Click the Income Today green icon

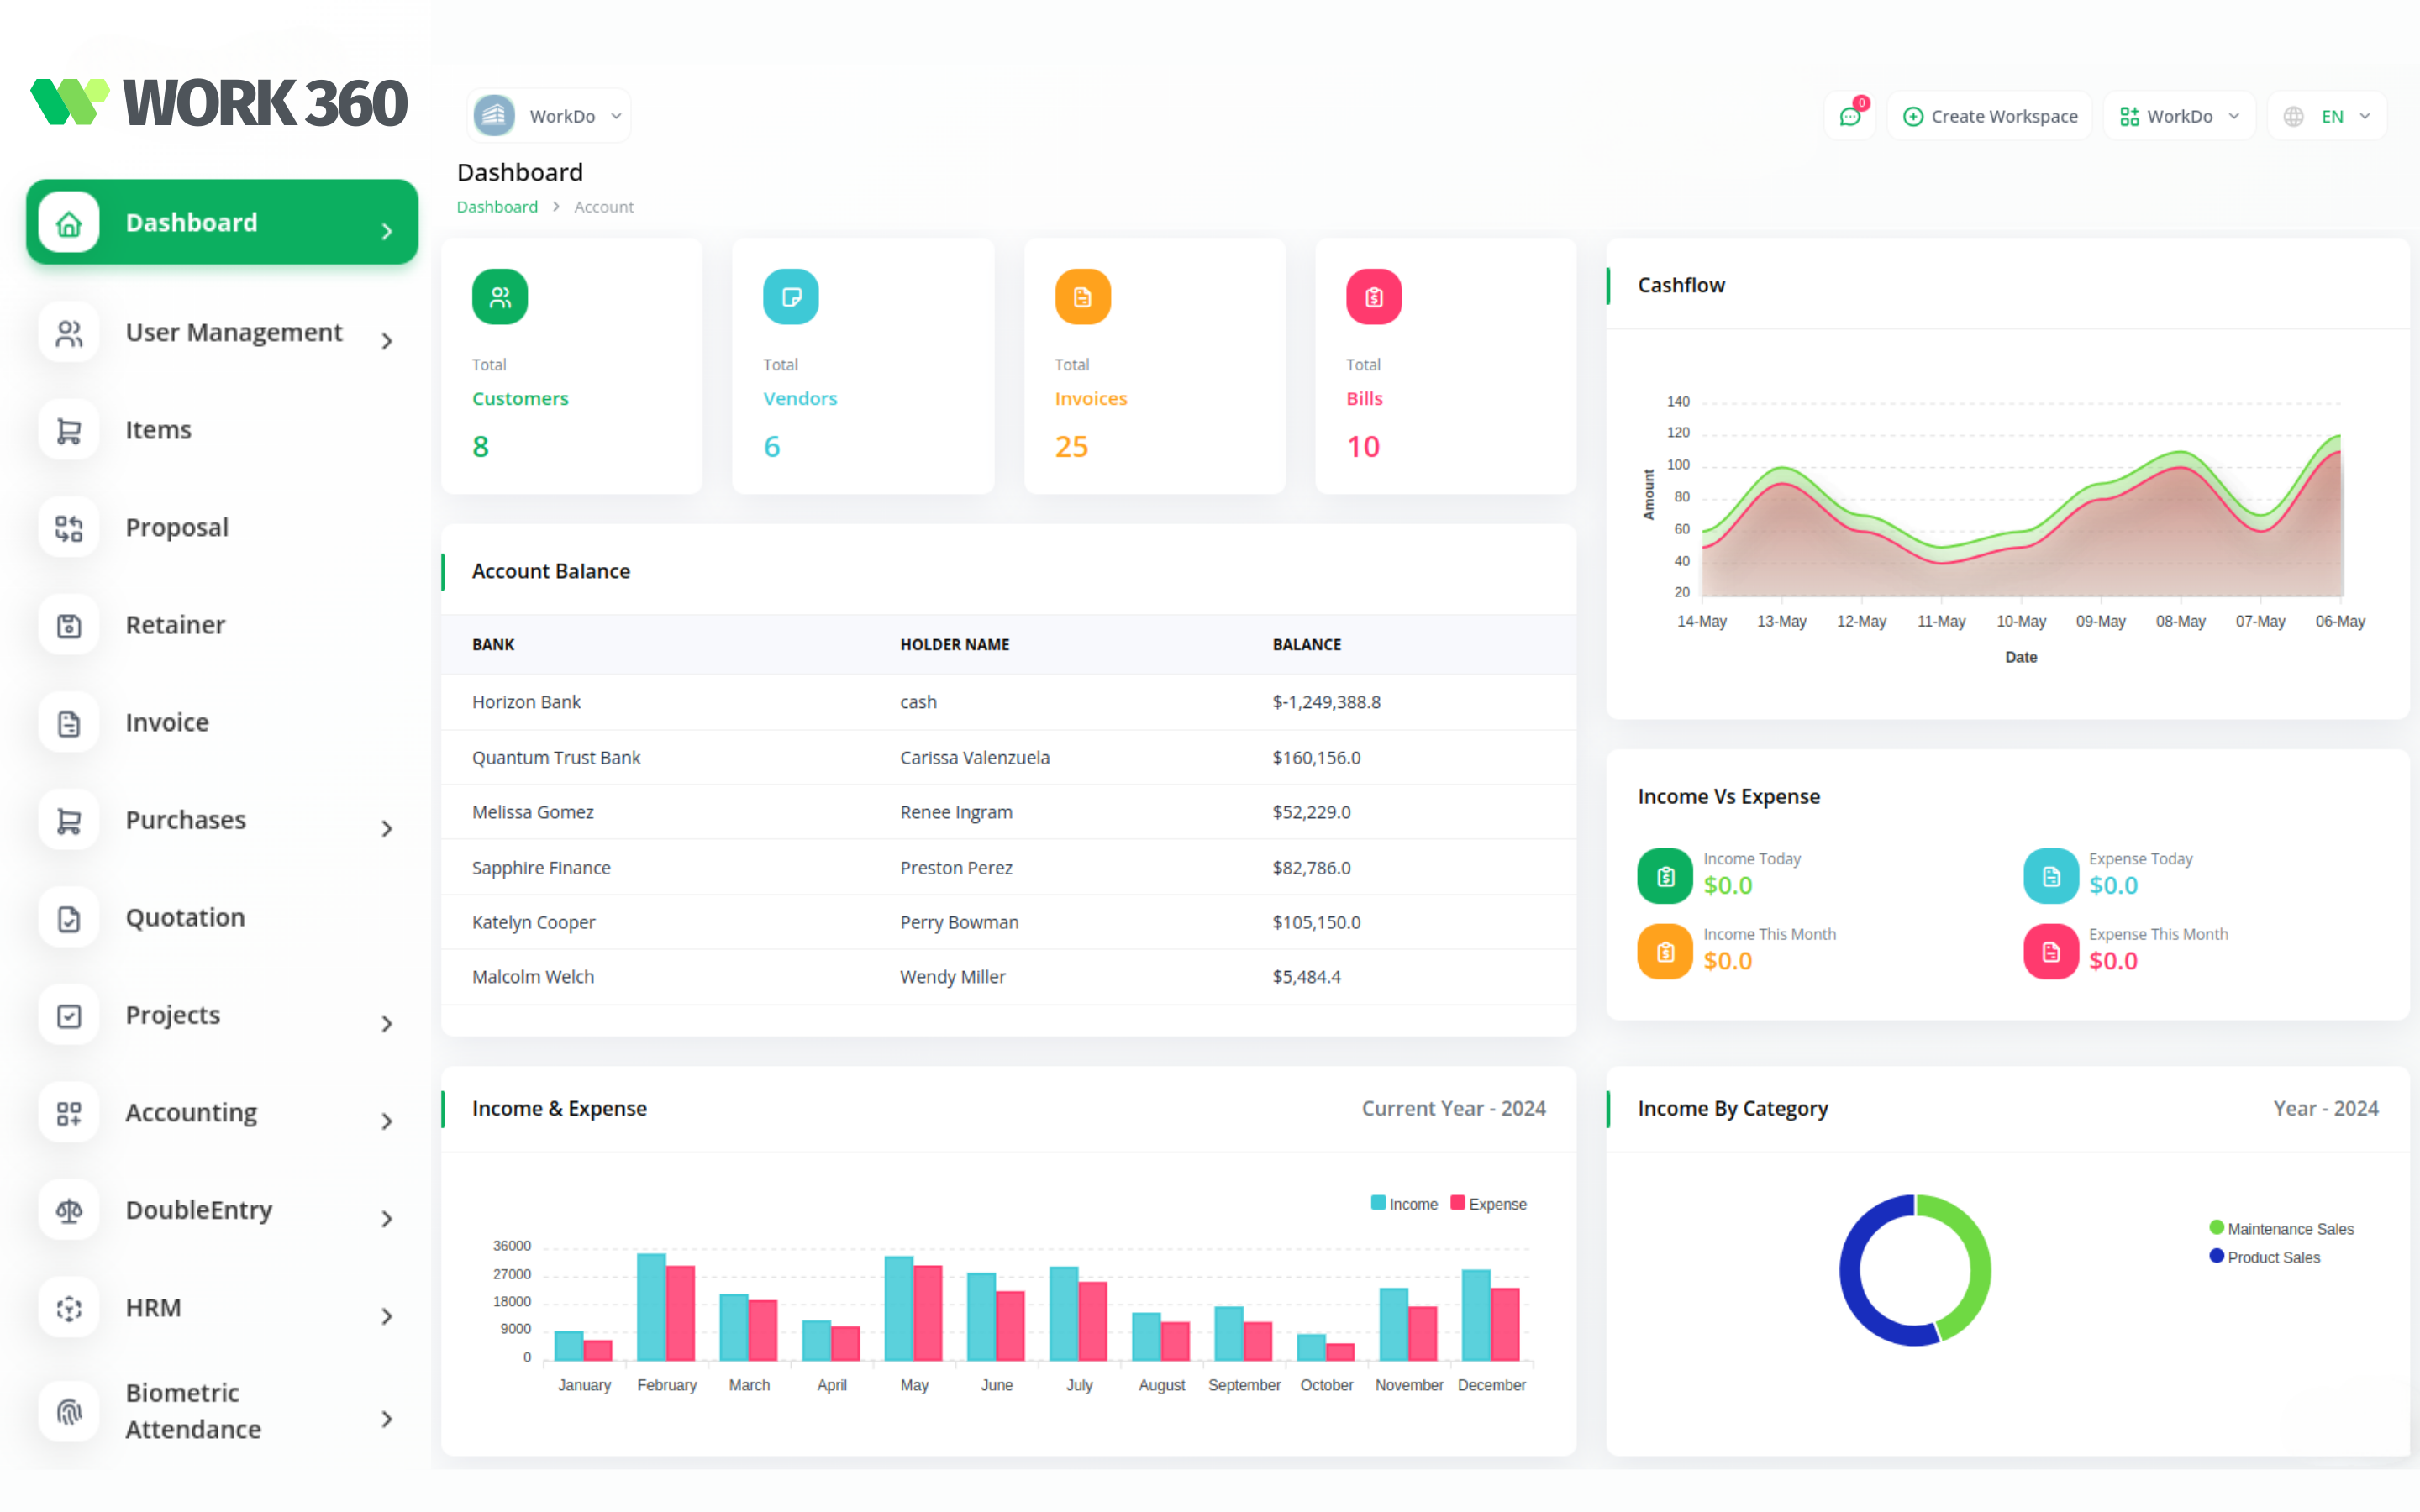[1665, 876]
